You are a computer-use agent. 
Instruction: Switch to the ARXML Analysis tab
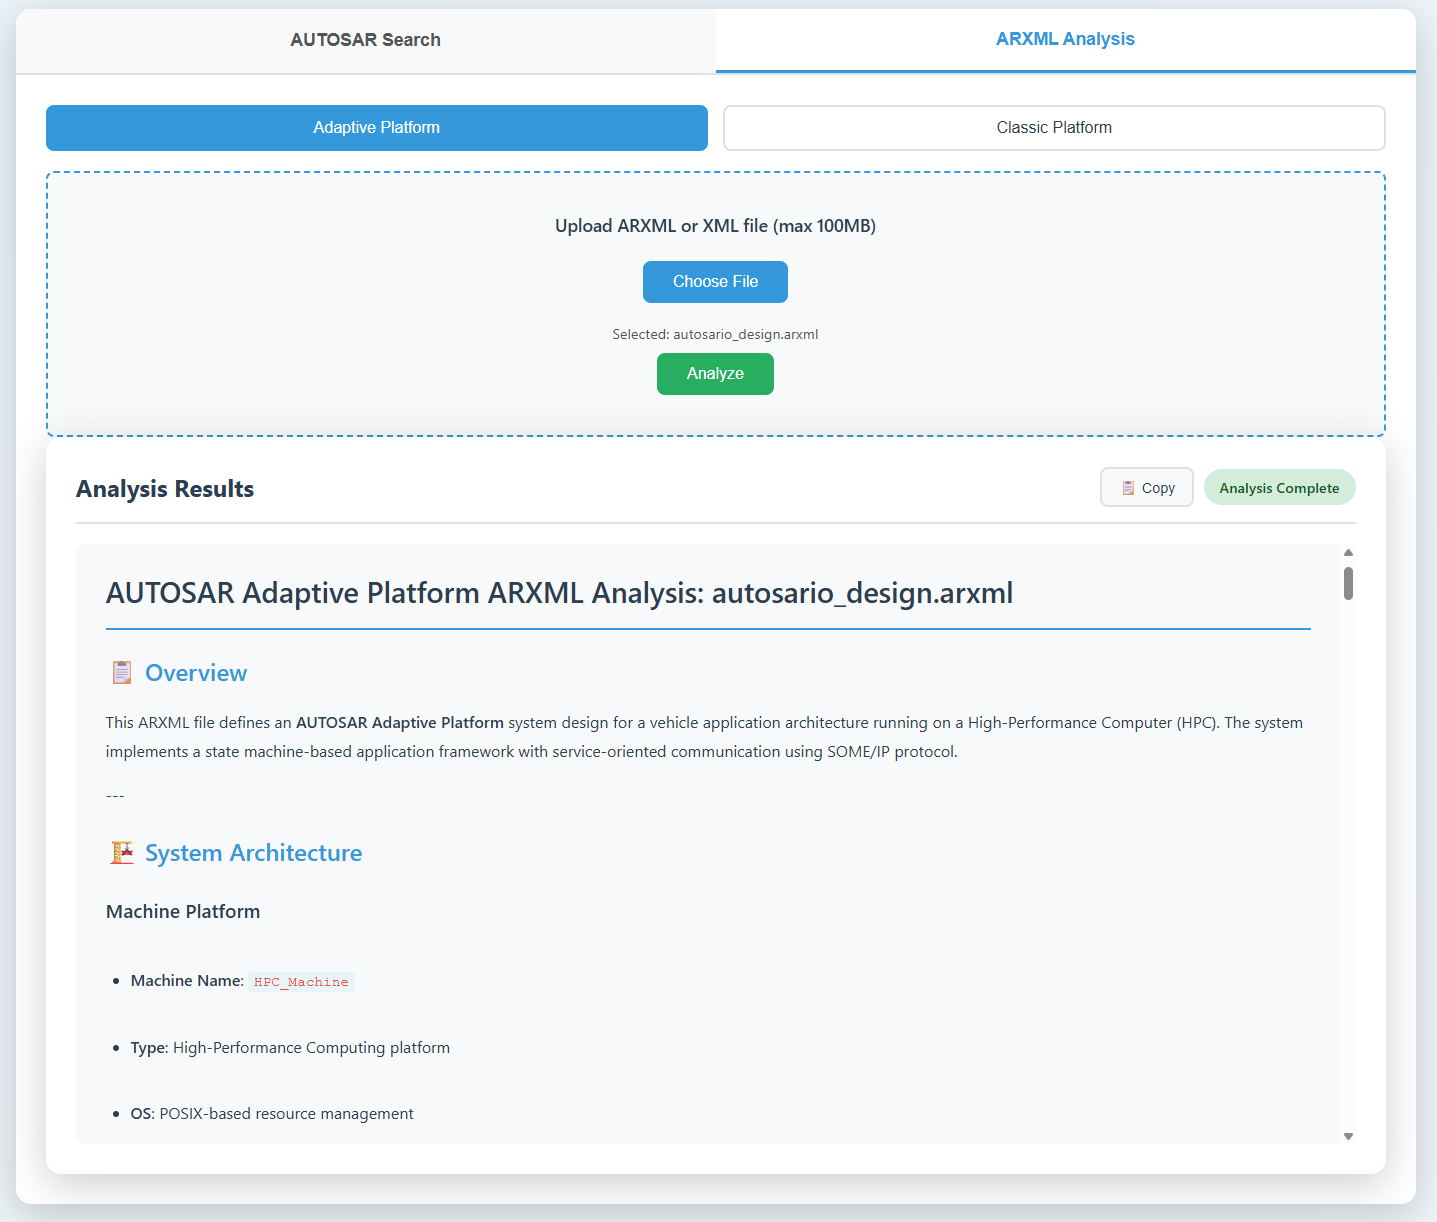(1065, 39)
